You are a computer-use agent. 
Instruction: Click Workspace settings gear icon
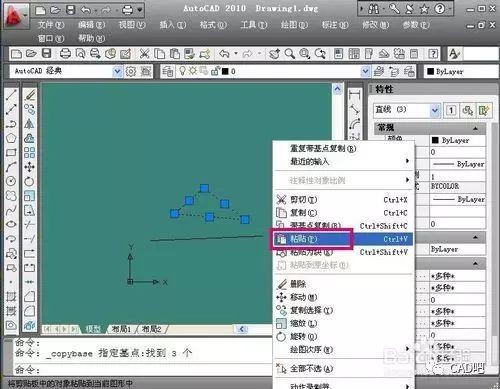130,71
